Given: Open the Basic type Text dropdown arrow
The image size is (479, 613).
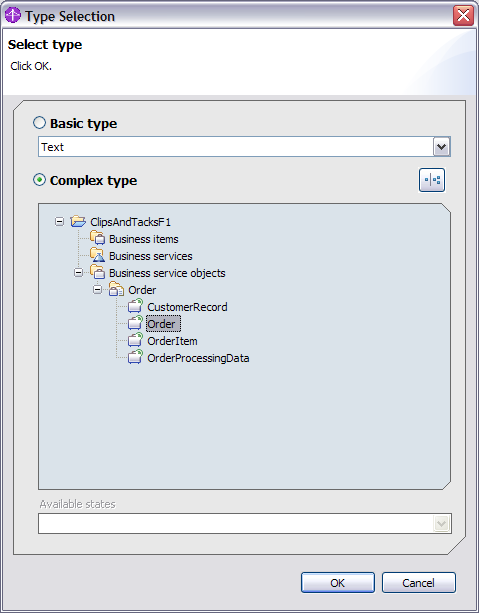Looking at the screenshot, I should pyautogui.click(x=441, y=147).
